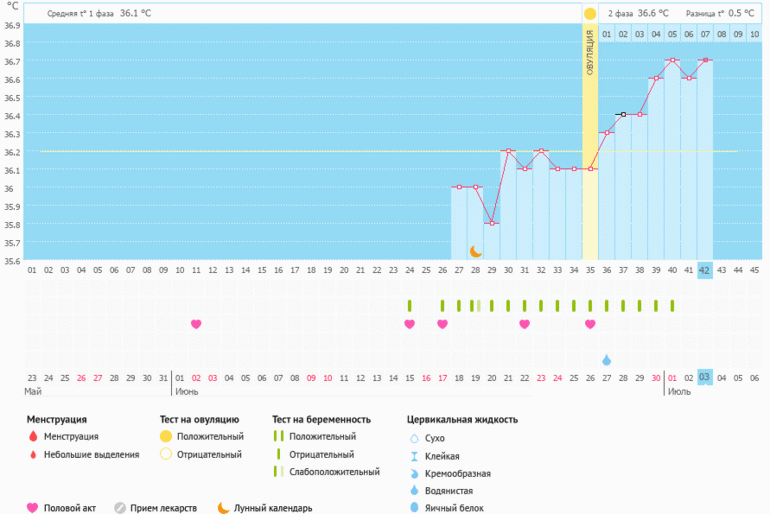Click the Слабоположительный legend label
770x514 pixels.
click(333, 471)
